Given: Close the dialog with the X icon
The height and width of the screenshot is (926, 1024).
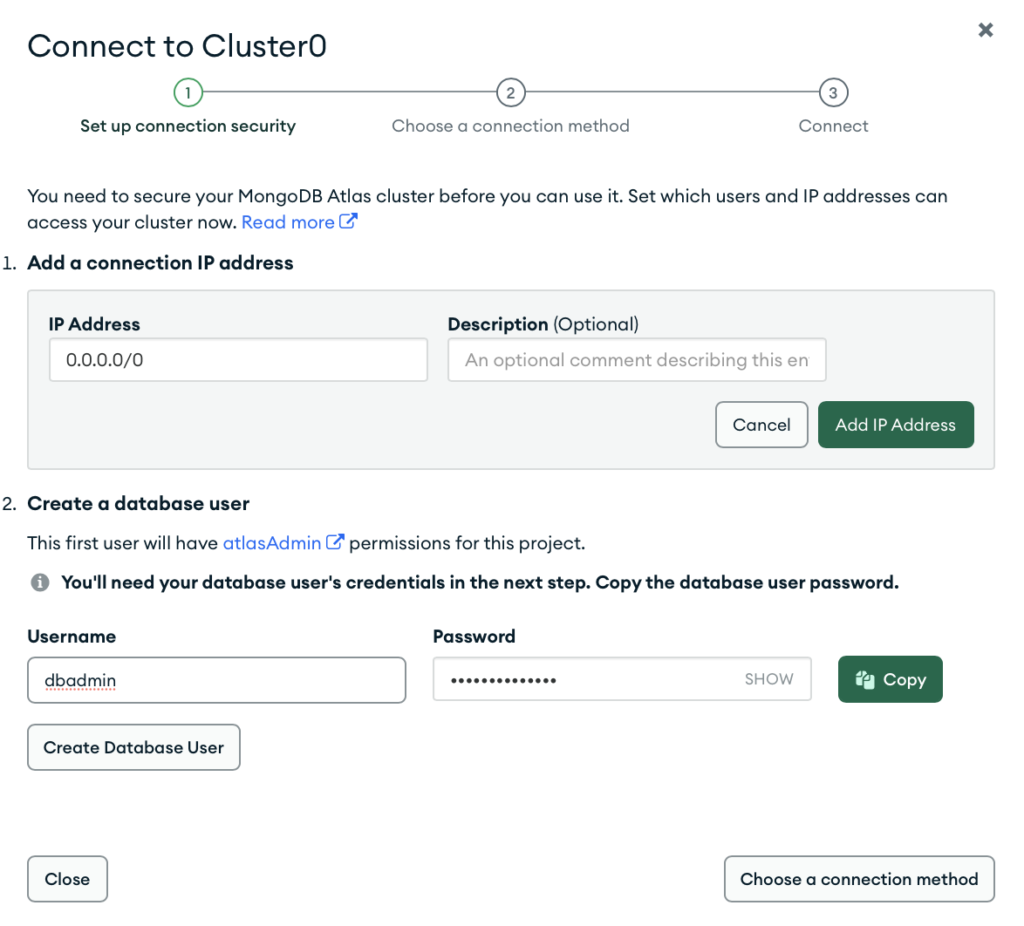Looking at the screenshot, I should tap(986, 30).
